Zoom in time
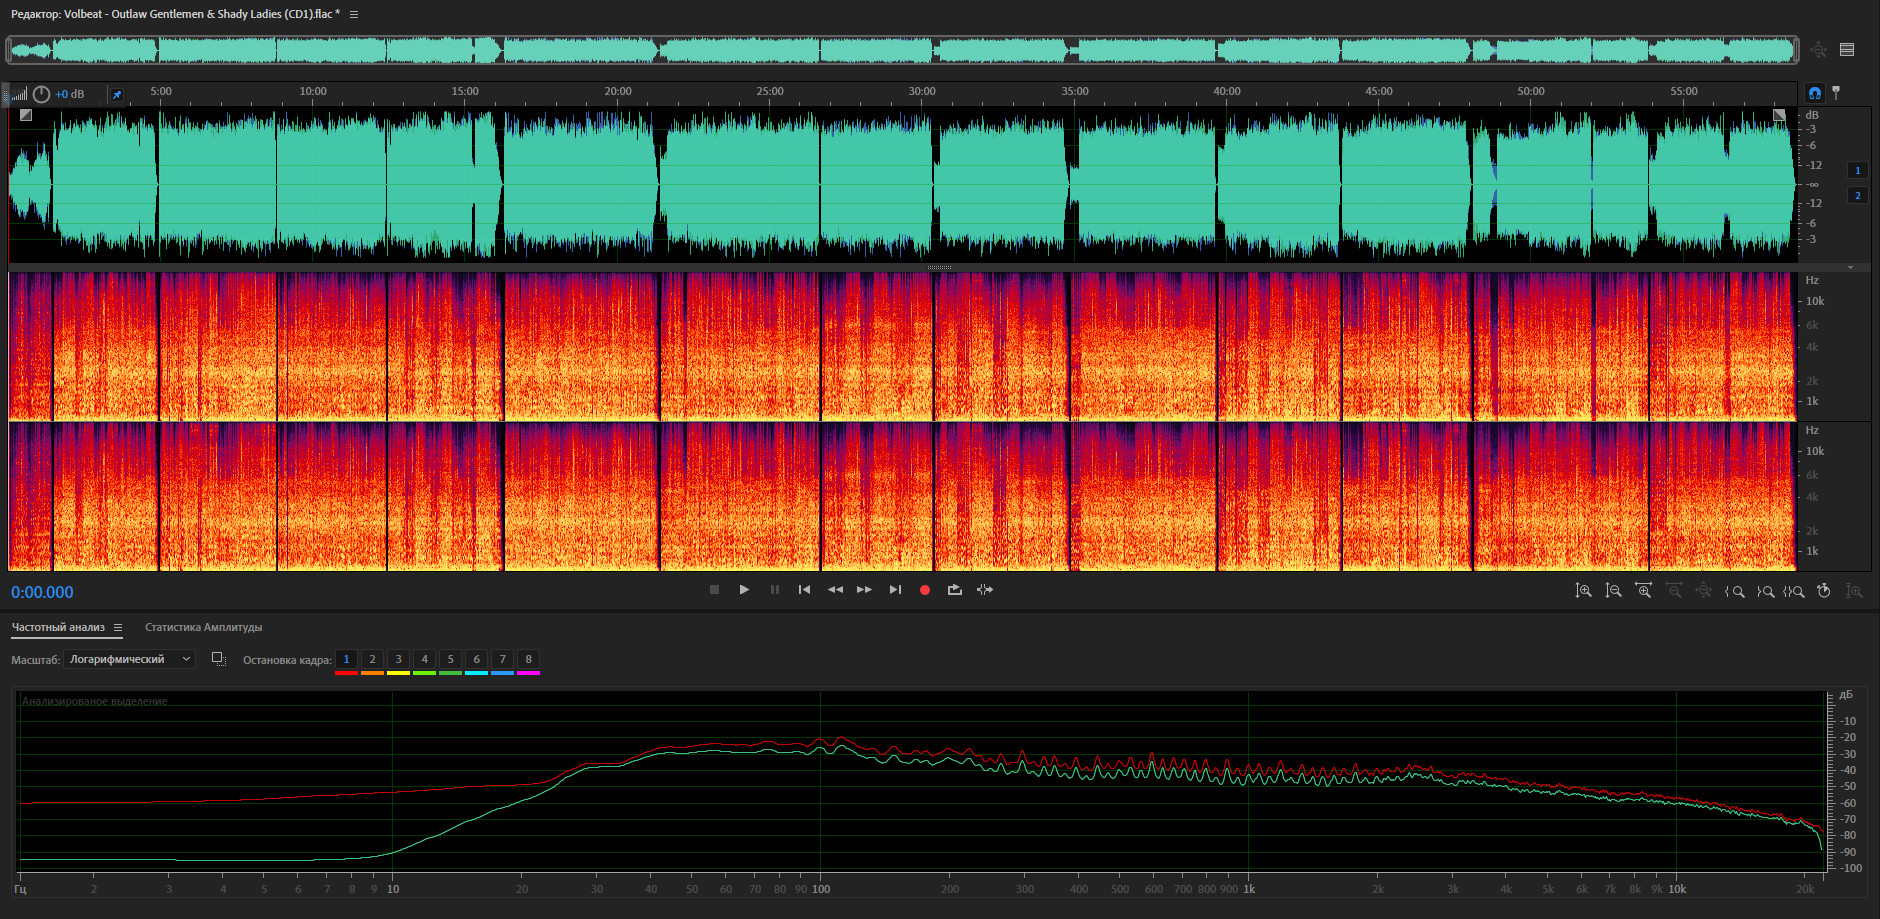This screenshot has height=919, width=1880. point(1643,591)
